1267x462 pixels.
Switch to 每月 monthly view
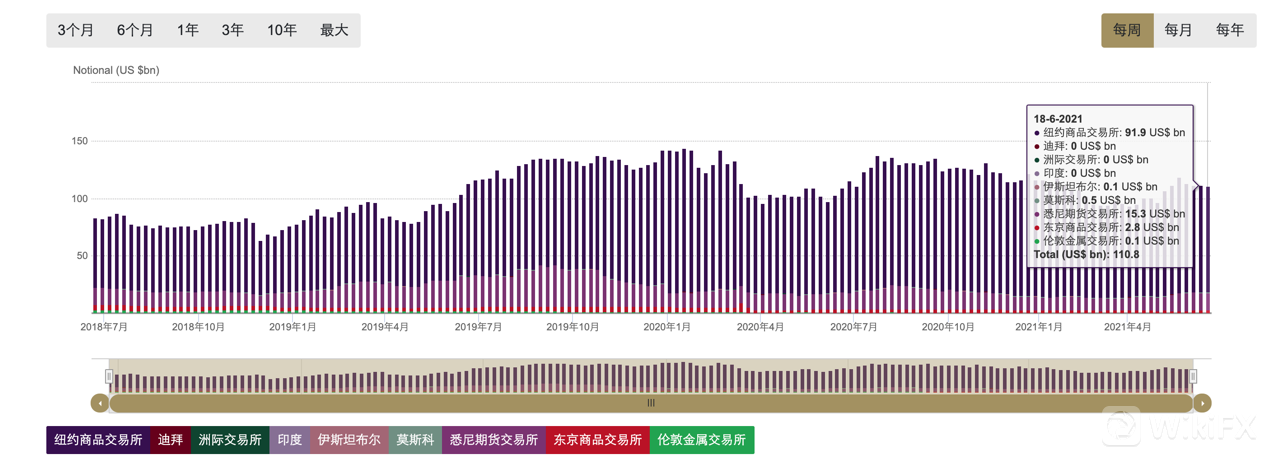coord(1179,30)
